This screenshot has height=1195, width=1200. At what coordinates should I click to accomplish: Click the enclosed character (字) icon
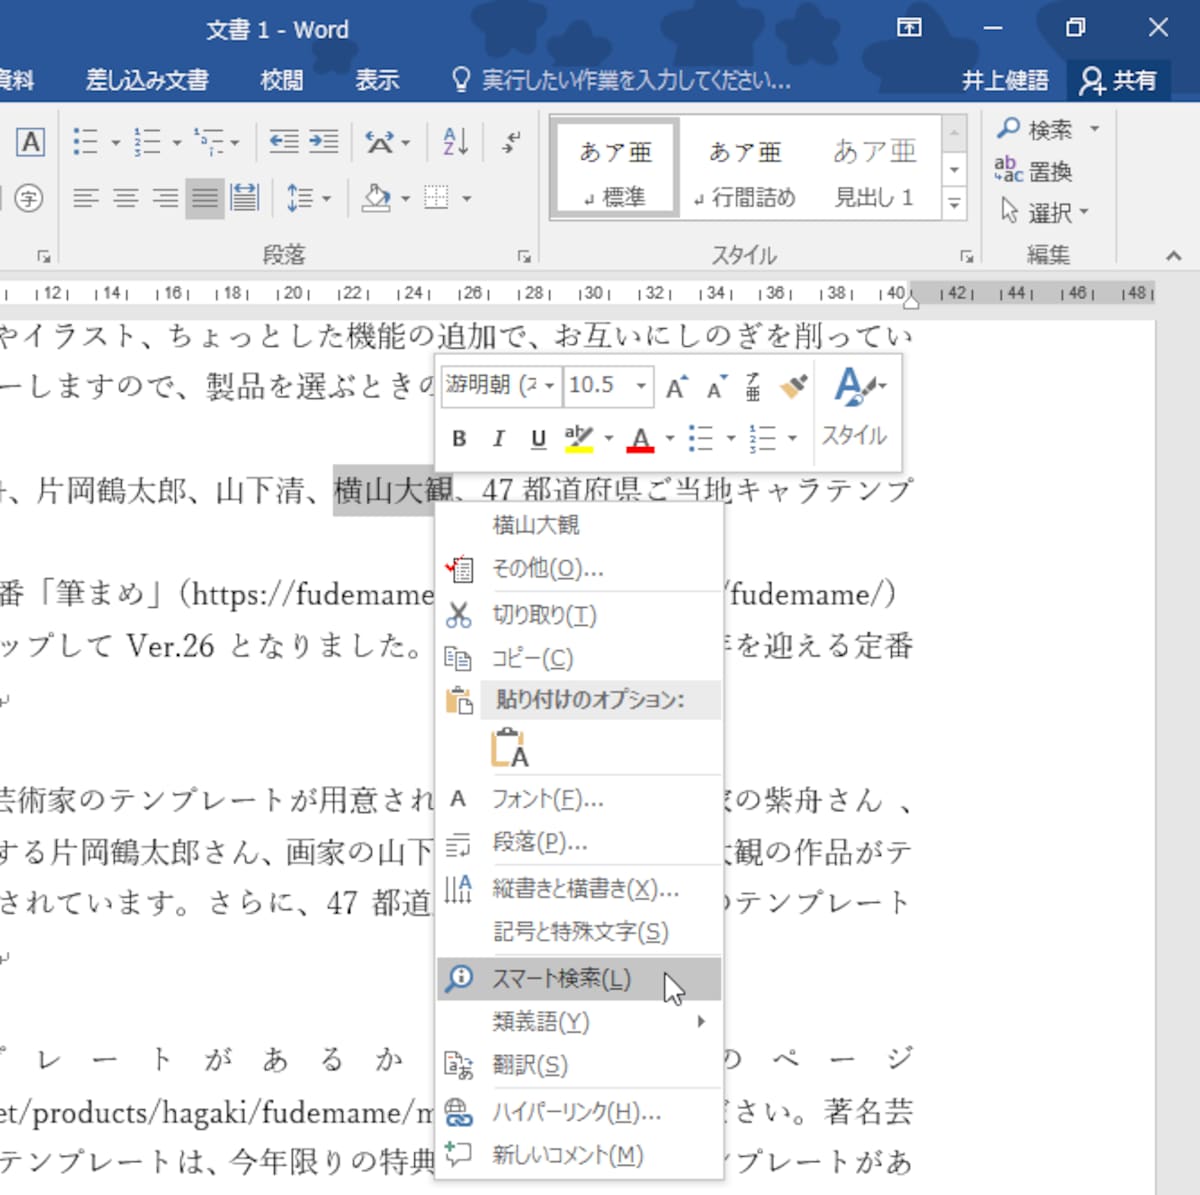(29, 198)
